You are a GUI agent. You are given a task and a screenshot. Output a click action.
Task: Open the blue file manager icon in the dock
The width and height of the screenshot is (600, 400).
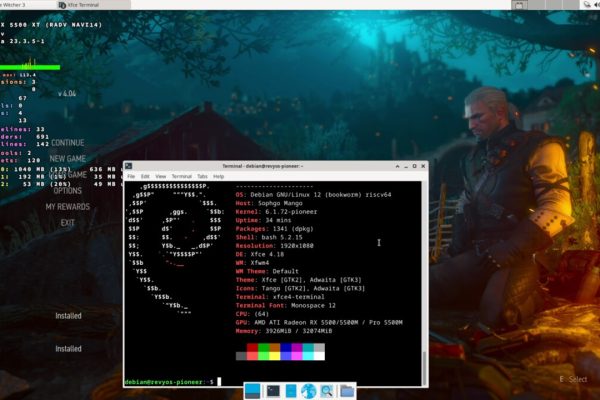291,391
